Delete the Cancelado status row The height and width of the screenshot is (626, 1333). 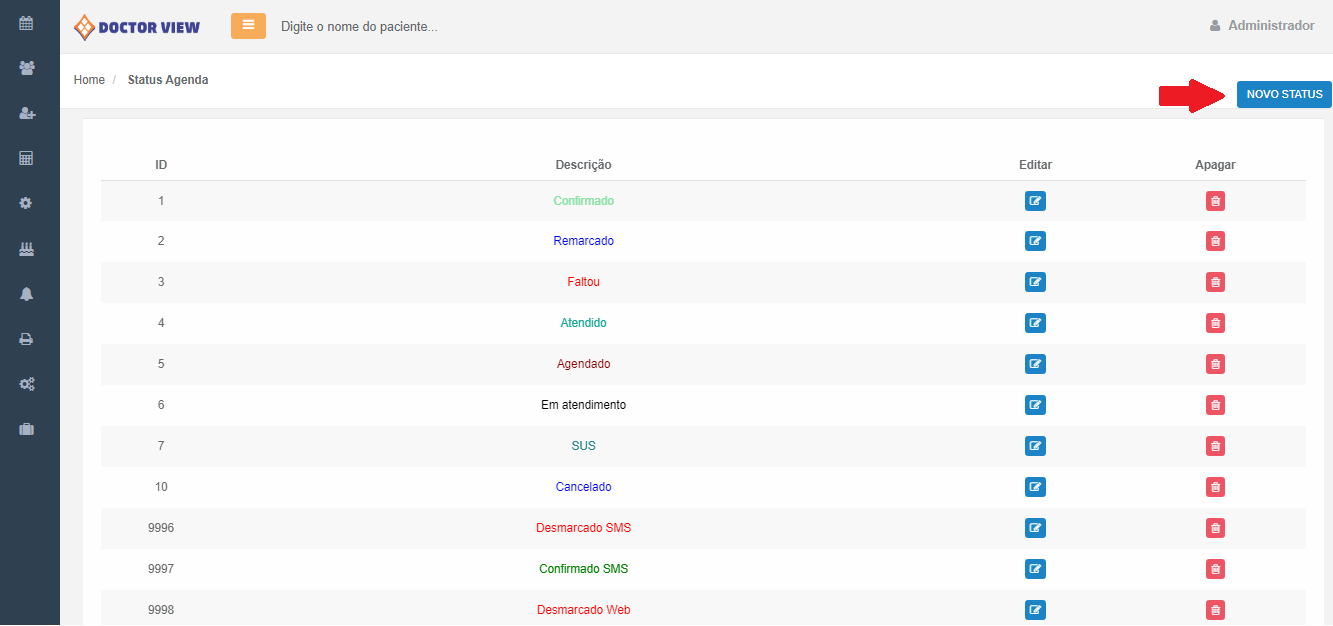[1215, 487]
